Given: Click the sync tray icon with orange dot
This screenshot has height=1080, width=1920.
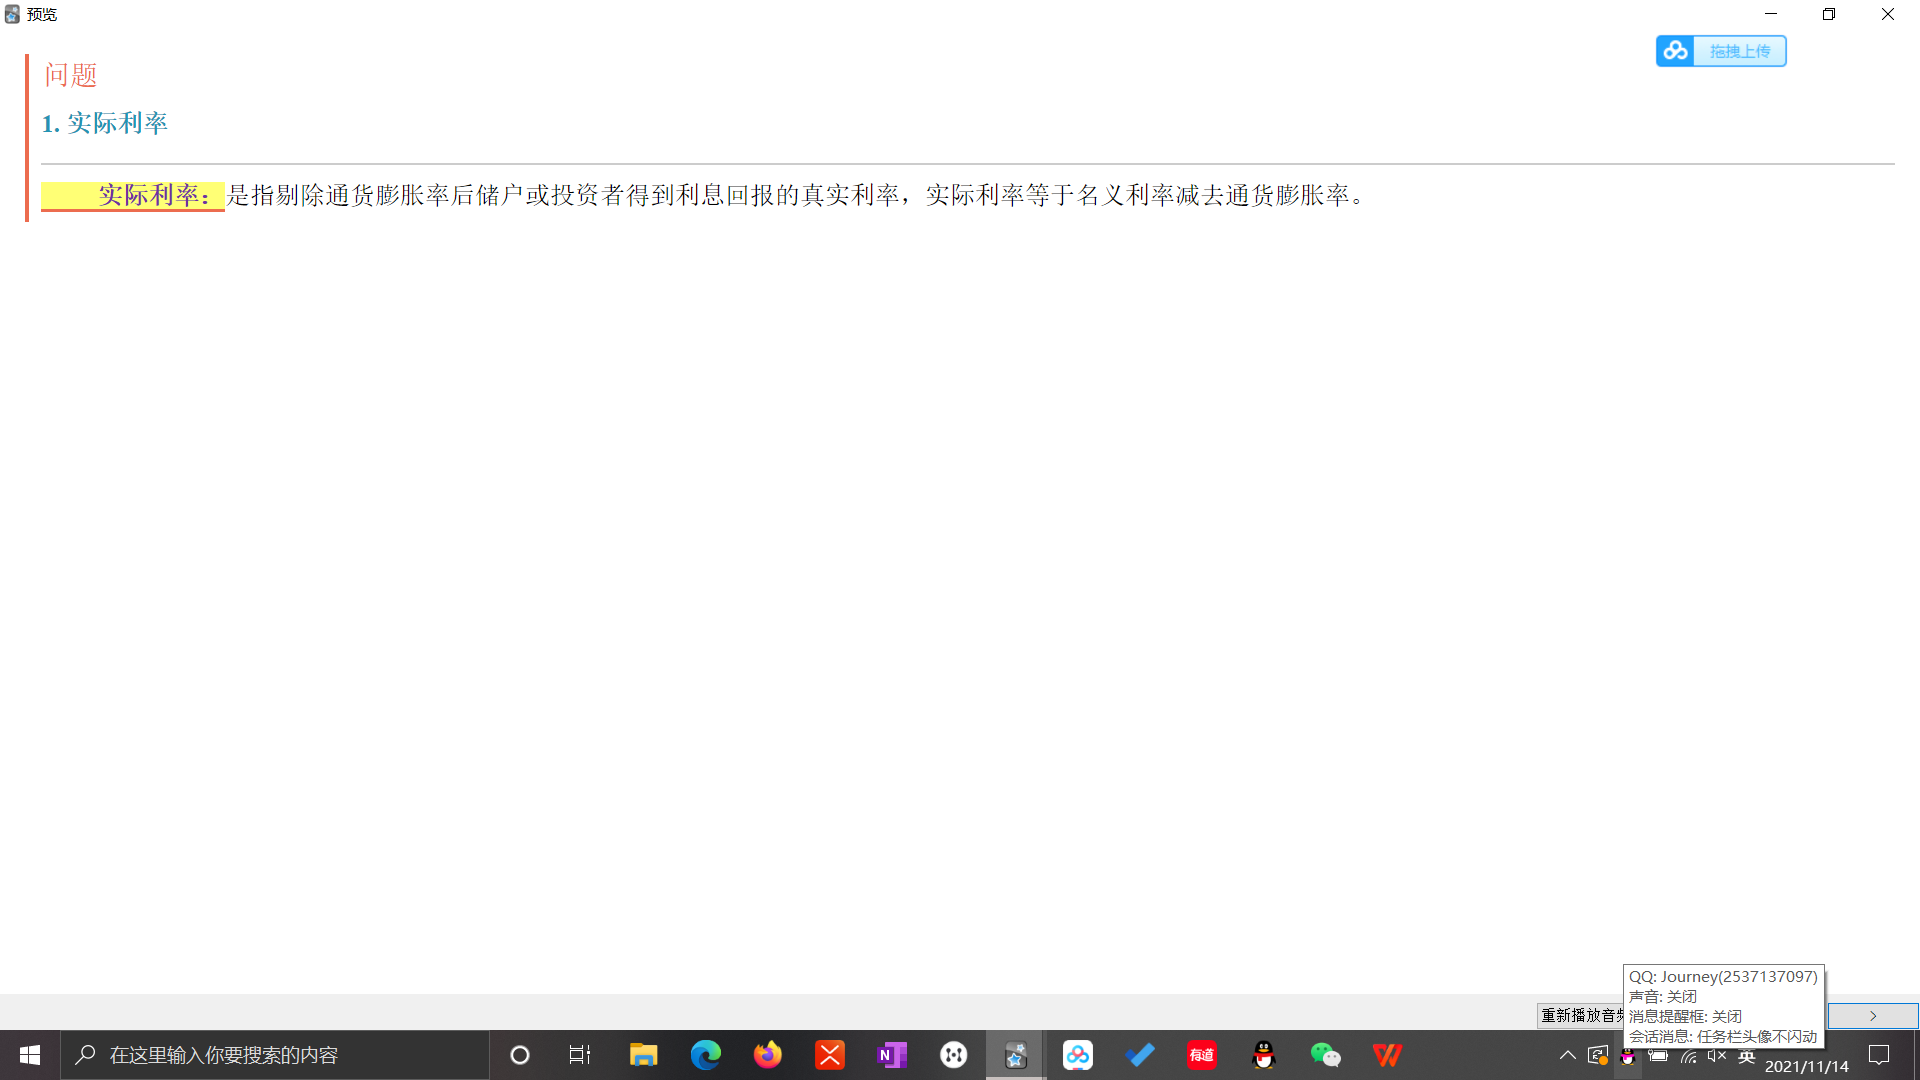Looking at the screenshot, I should coord(1598,1055).
